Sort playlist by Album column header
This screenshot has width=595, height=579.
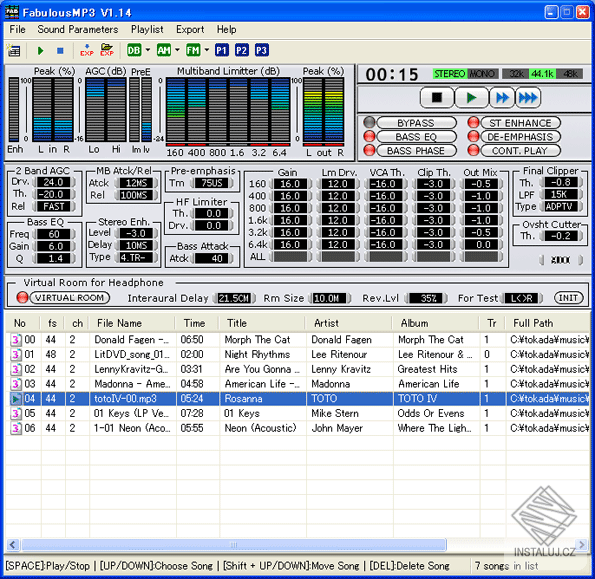click(x=436, y=323)
